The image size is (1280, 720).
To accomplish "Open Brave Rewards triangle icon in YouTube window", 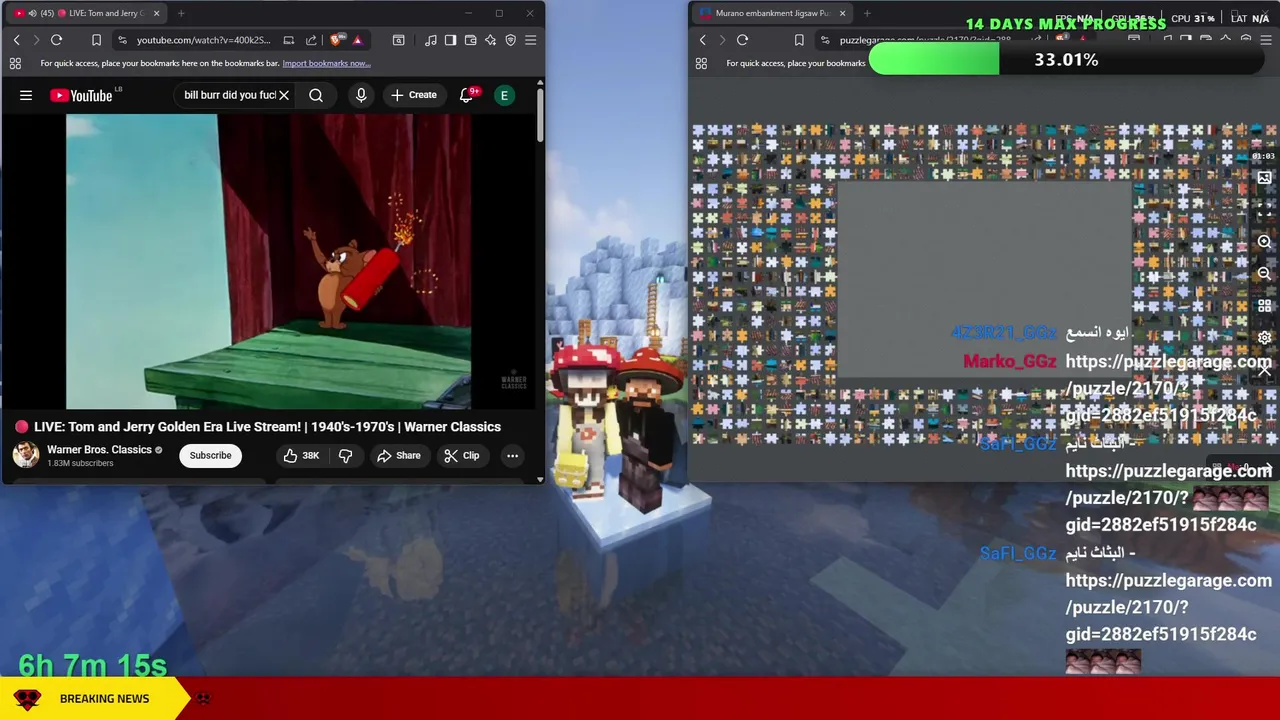I will tap(357, 40).
